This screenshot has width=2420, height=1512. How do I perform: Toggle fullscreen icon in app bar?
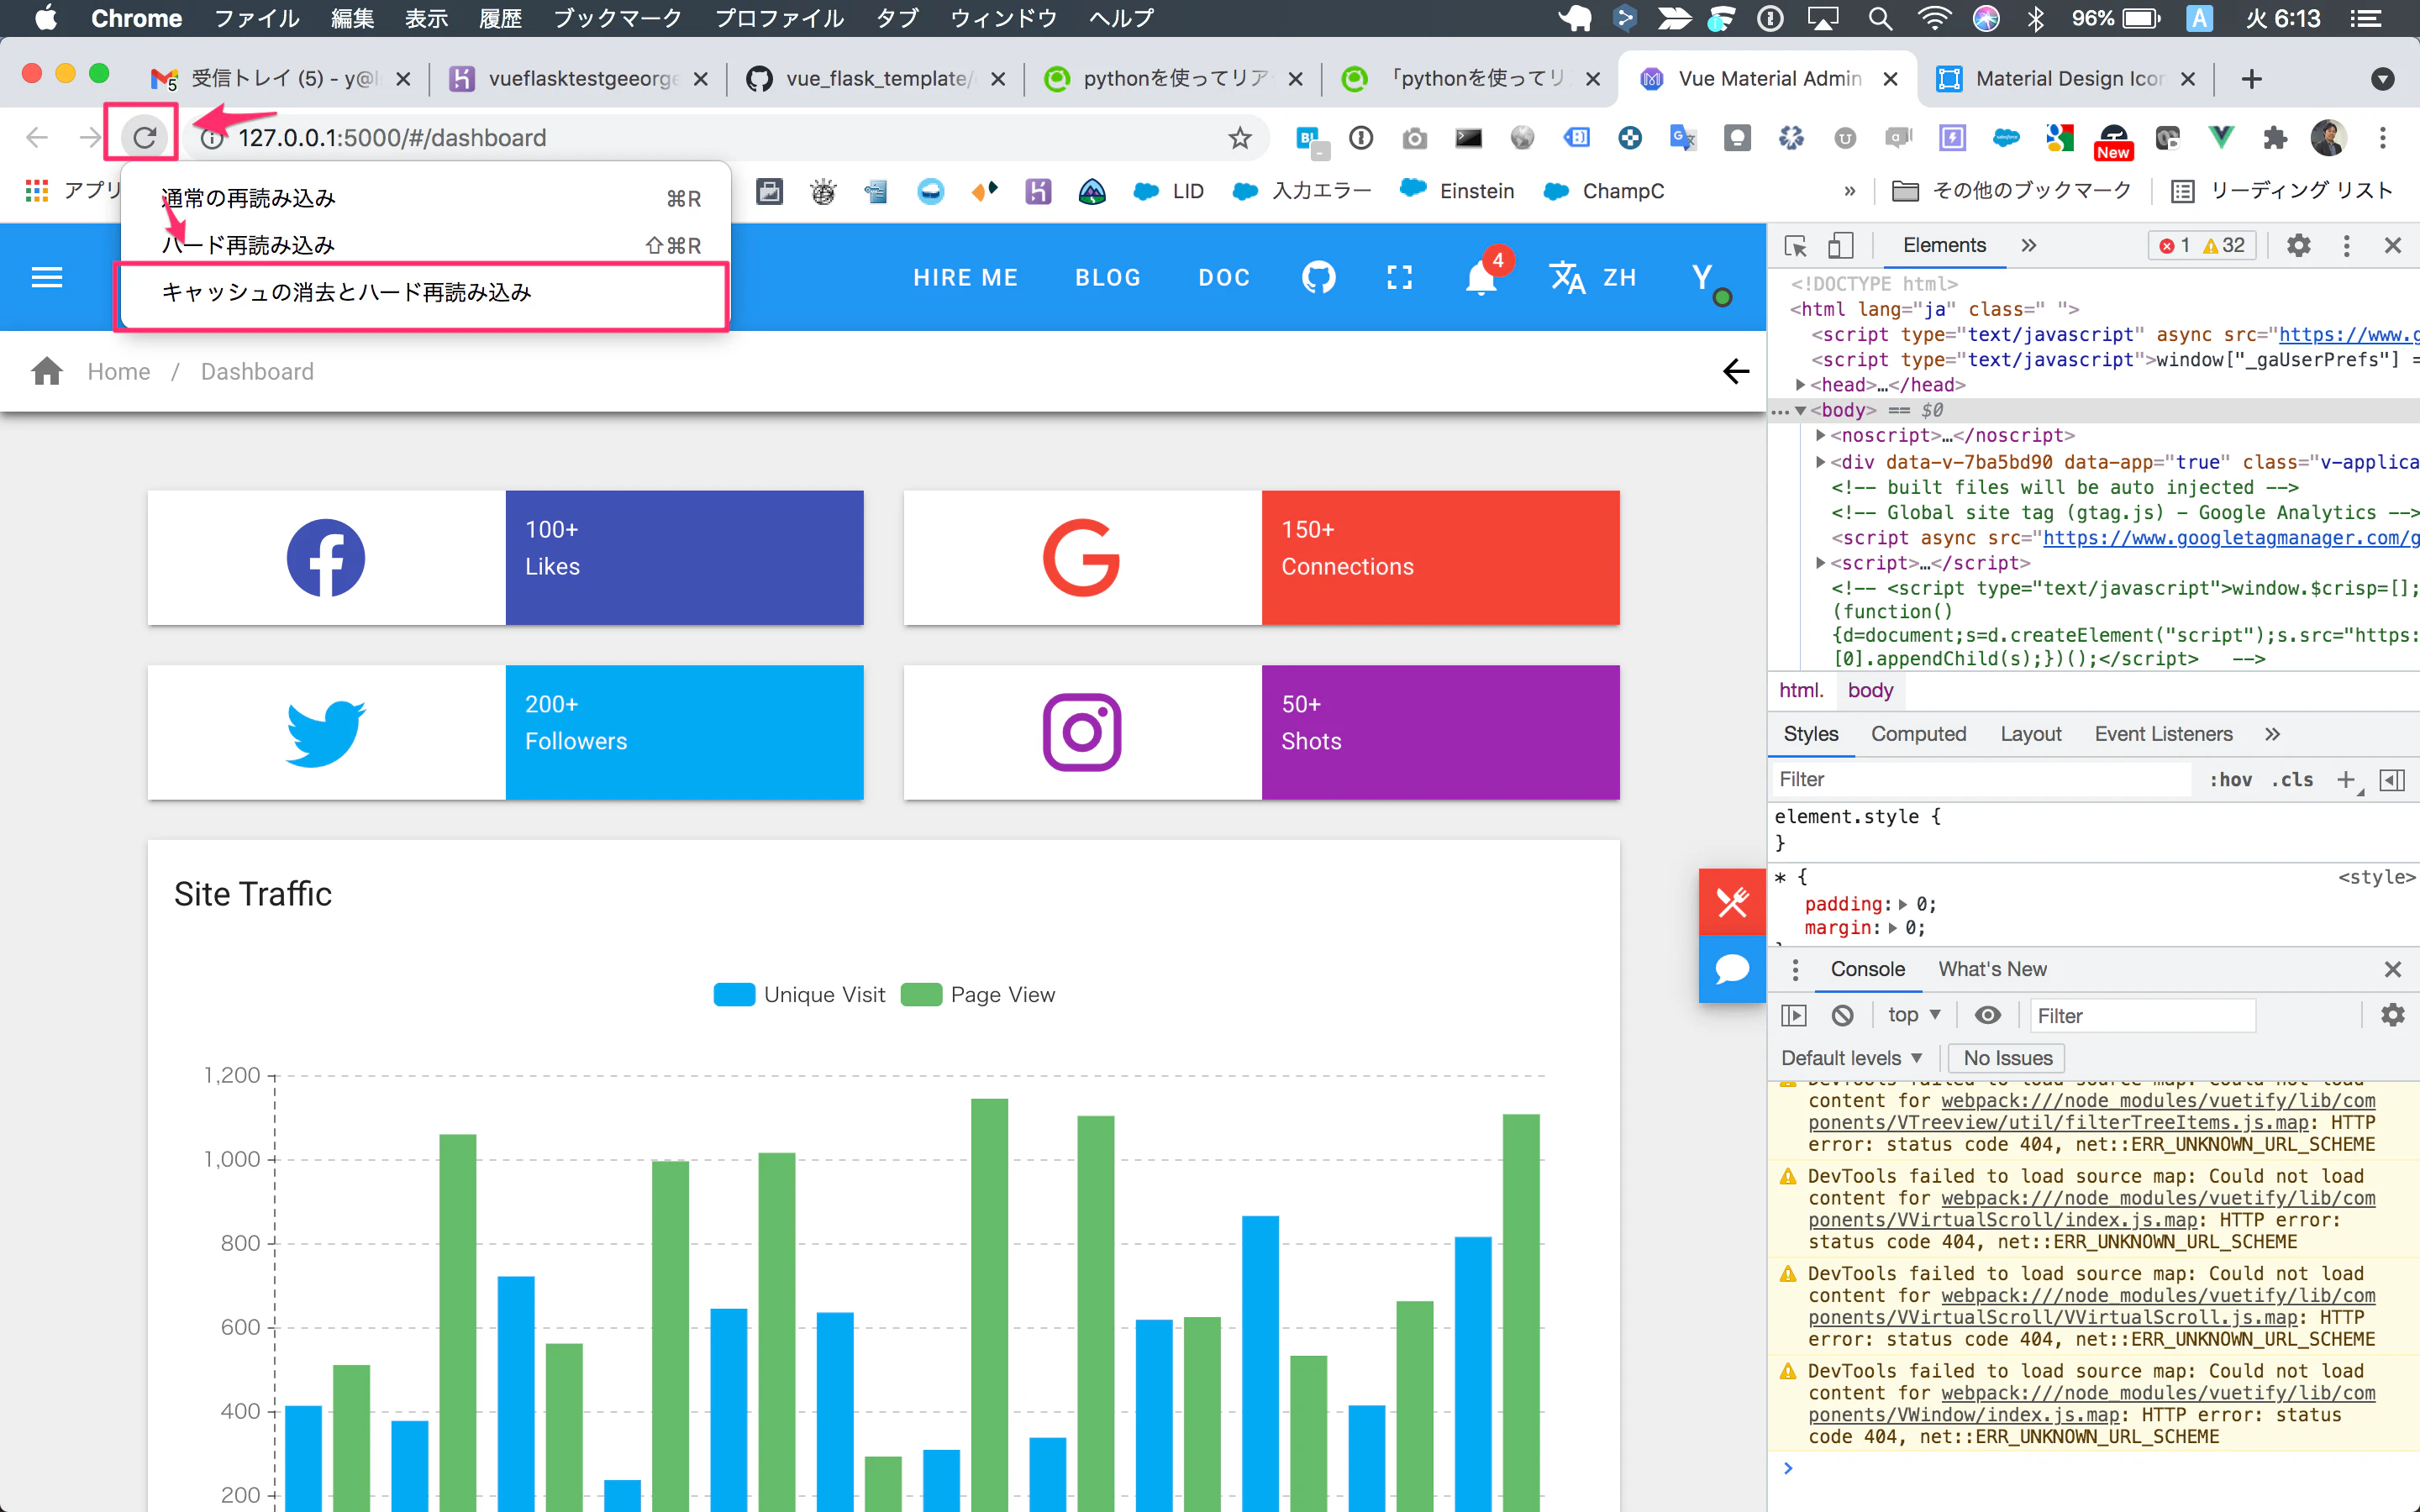[x=1399, y=277]
